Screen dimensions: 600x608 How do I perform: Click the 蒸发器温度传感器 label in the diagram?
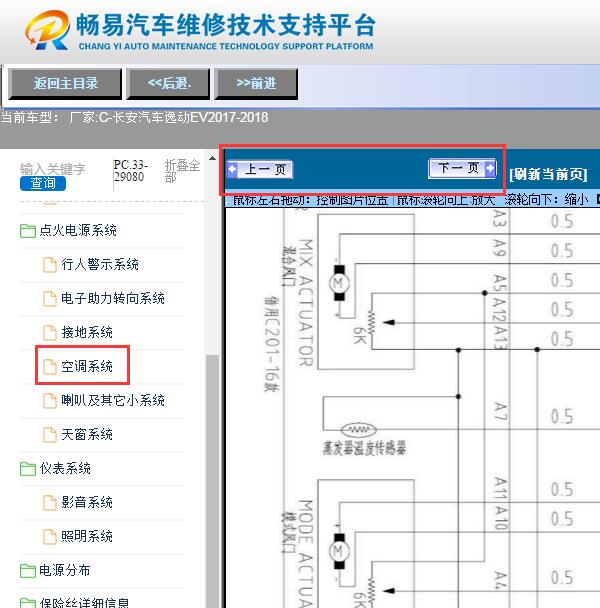[x=364, y=448]
